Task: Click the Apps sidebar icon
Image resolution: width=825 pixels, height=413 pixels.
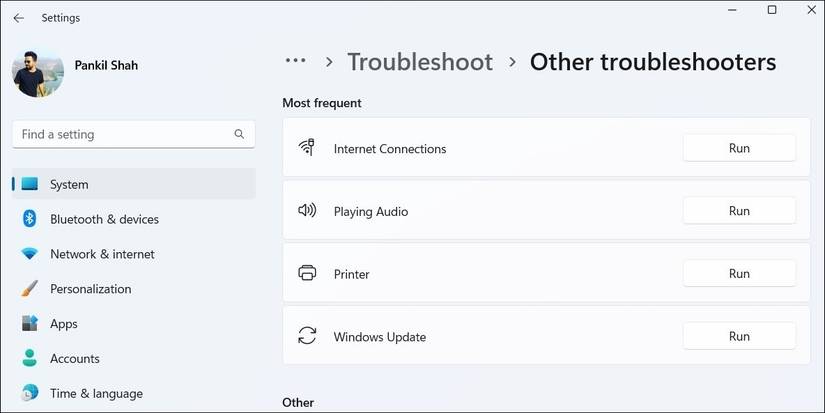Action: (x=30, y=324)
